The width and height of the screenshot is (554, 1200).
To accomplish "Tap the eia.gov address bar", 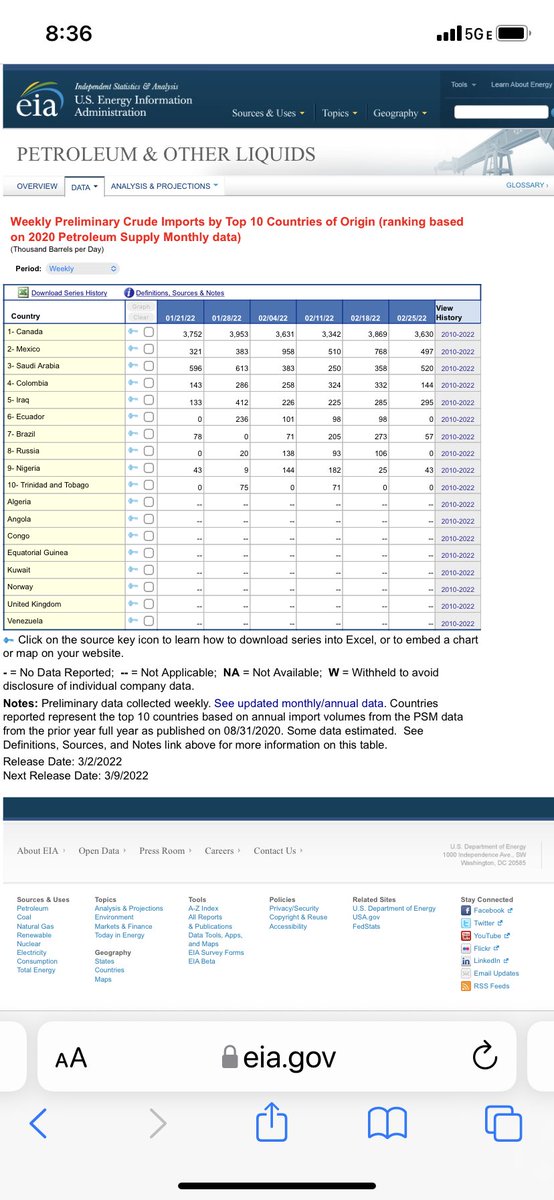I will tap(277, 1057).
